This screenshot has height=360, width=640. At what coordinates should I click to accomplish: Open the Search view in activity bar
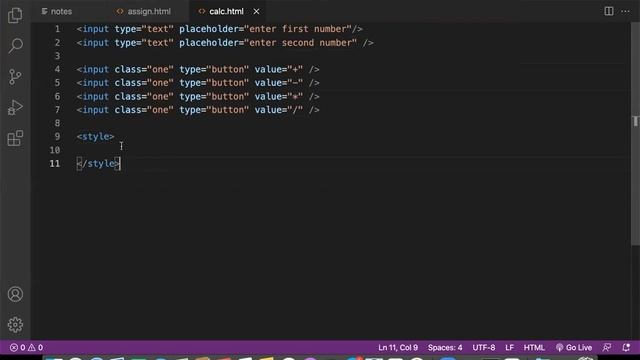coord(15,46)
